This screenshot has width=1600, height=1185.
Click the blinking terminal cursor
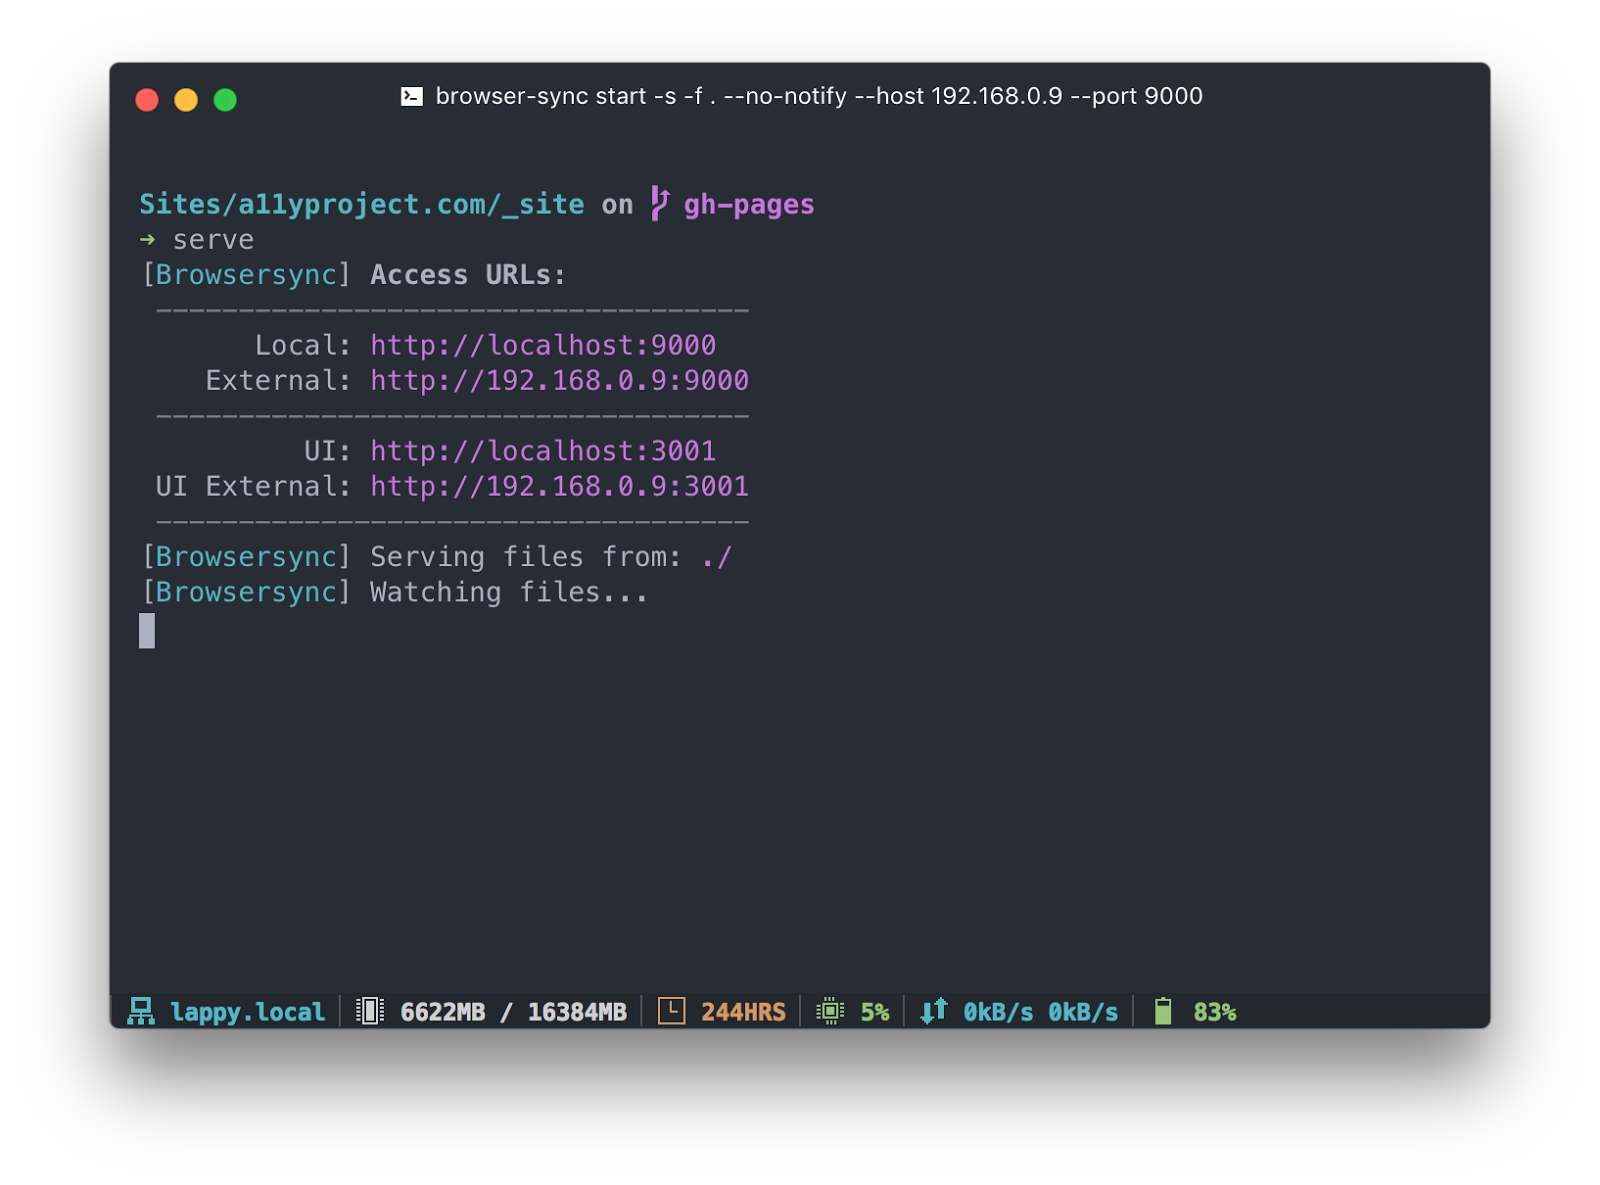[148, 632]
